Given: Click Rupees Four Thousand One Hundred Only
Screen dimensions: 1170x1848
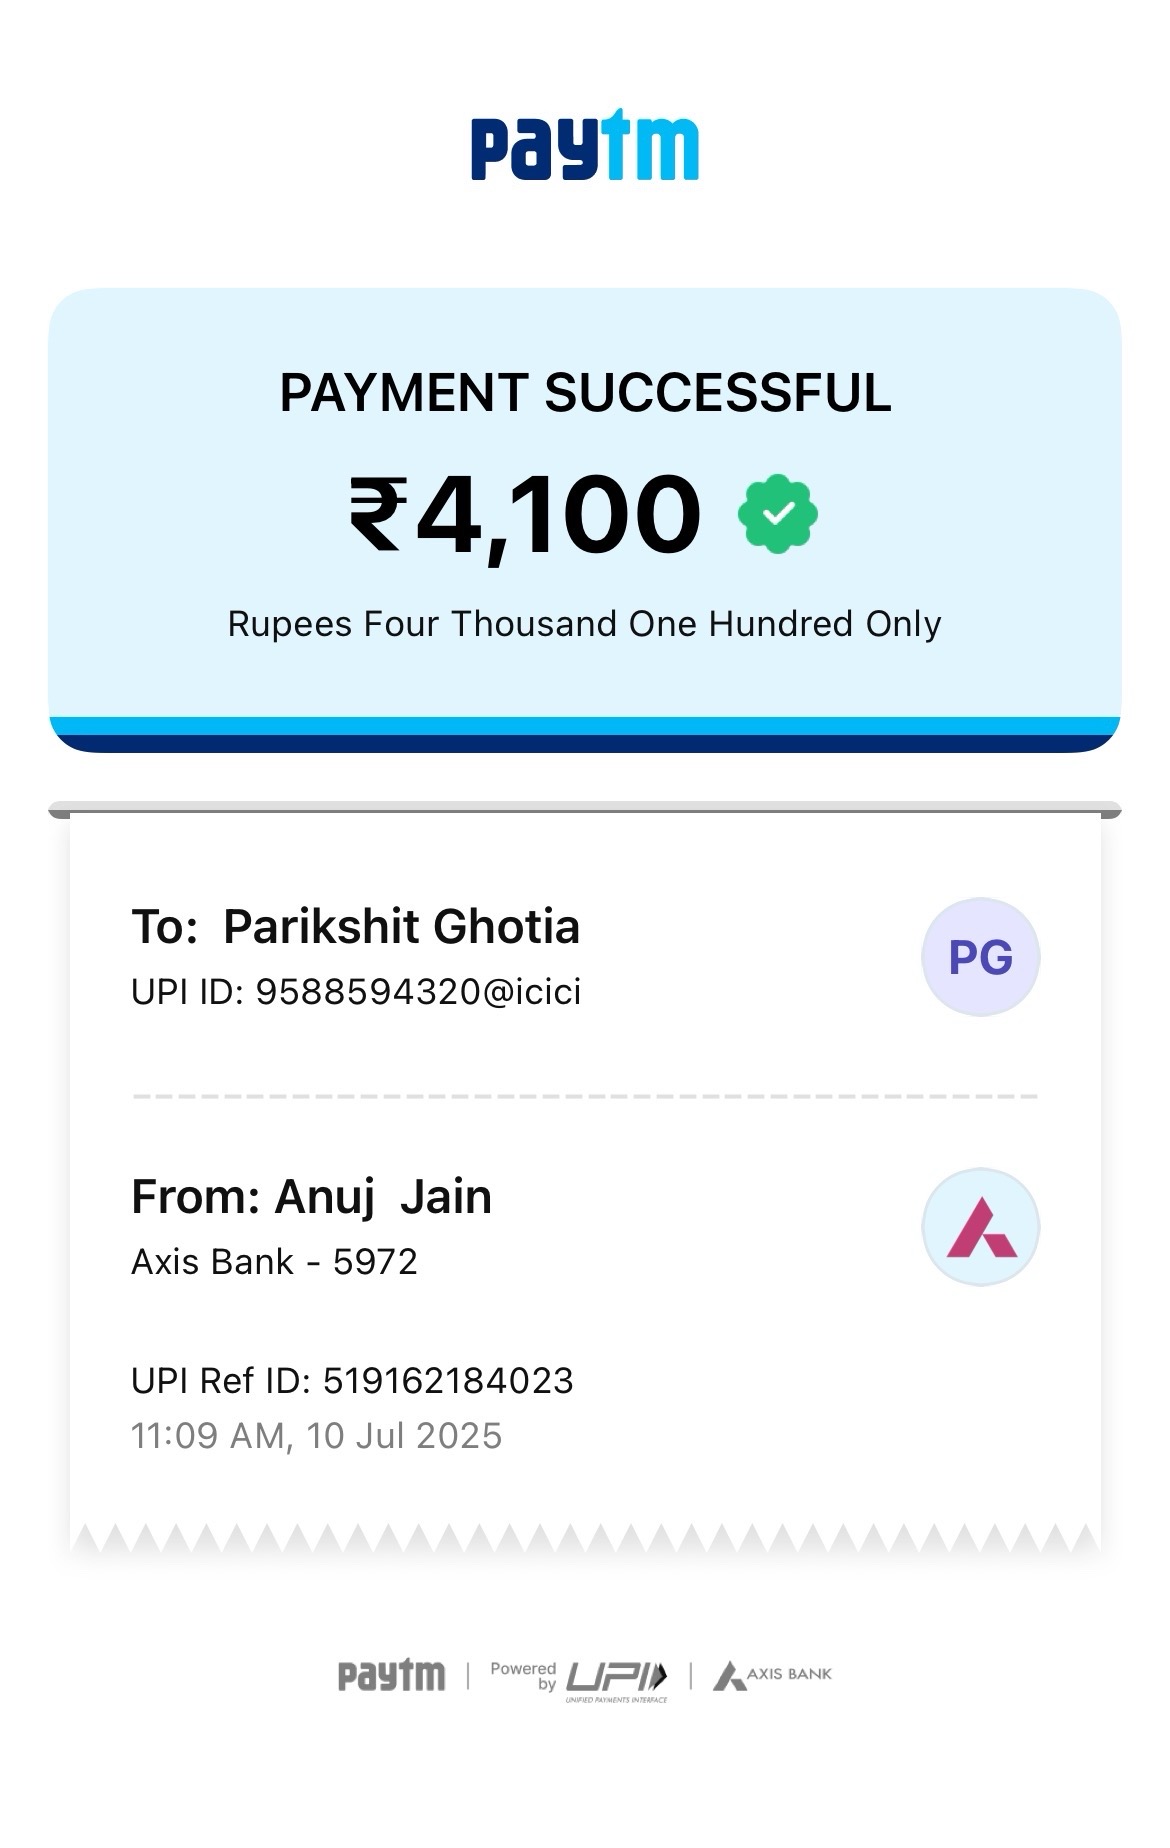Looking at the screenshot, I should [584, 624].
